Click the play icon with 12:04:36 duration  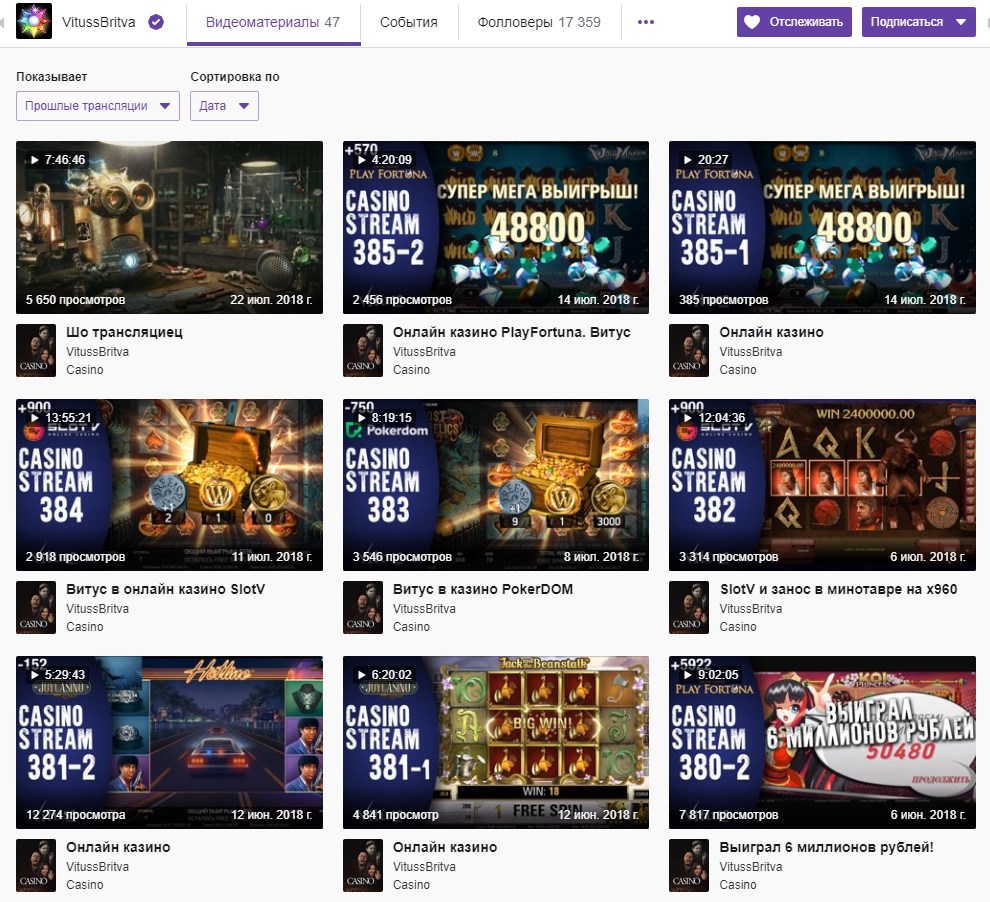point(688,417)
